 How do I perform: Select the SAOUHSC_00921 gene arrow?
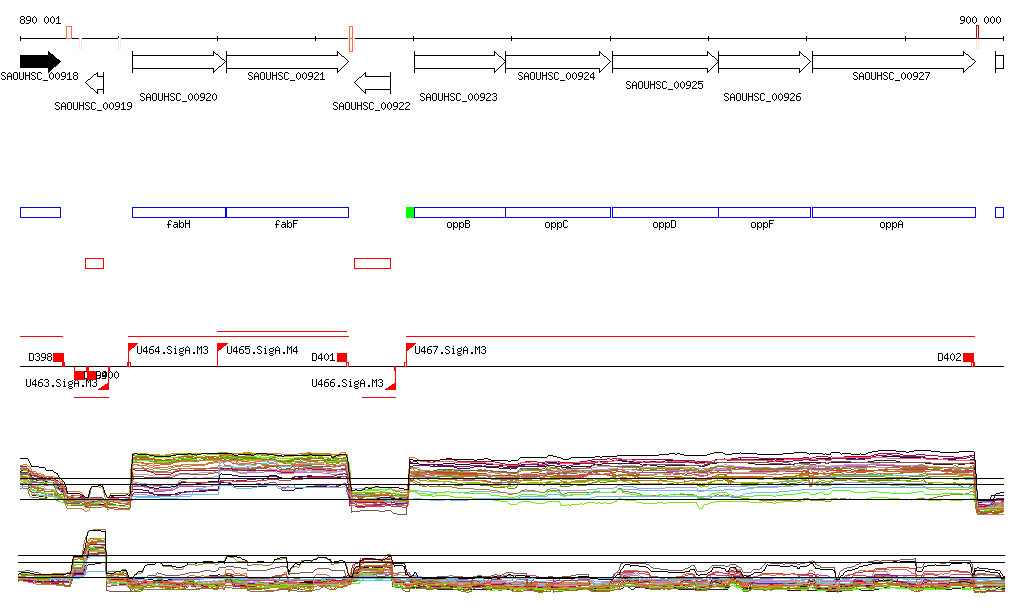click(x=287, y=62)
